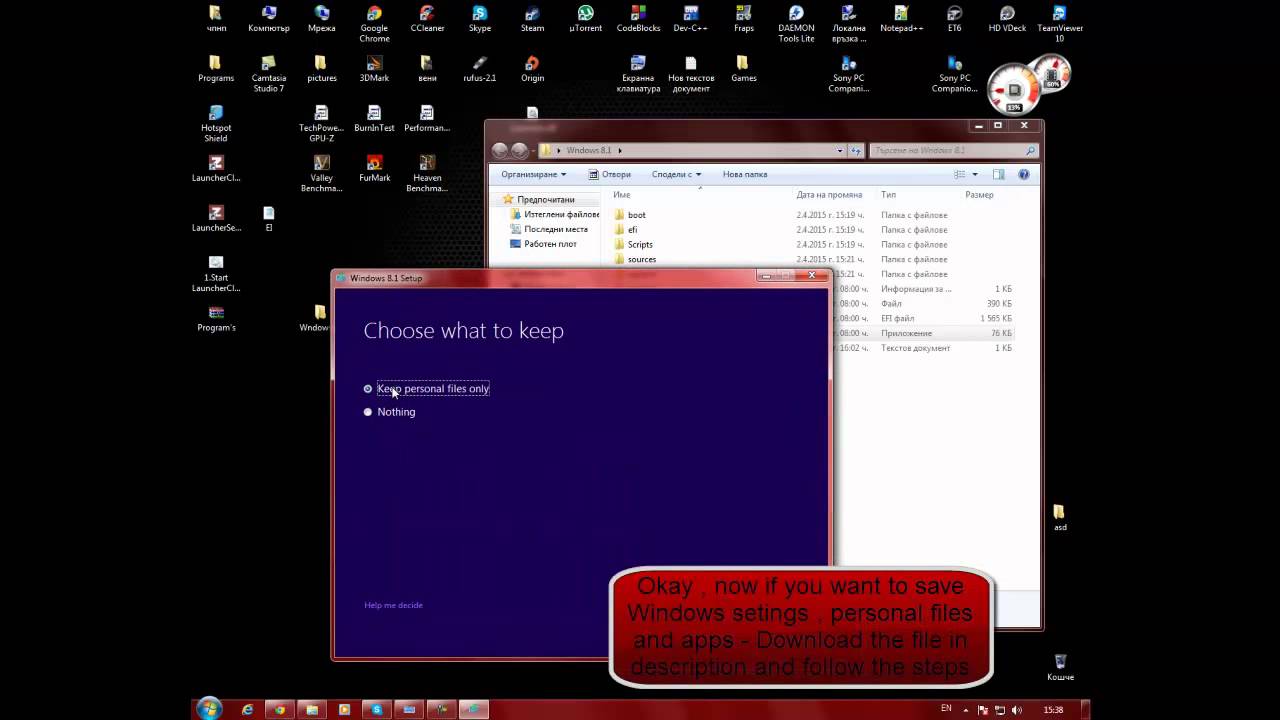Open the 3DMark desktop icon

click(374, 69)
